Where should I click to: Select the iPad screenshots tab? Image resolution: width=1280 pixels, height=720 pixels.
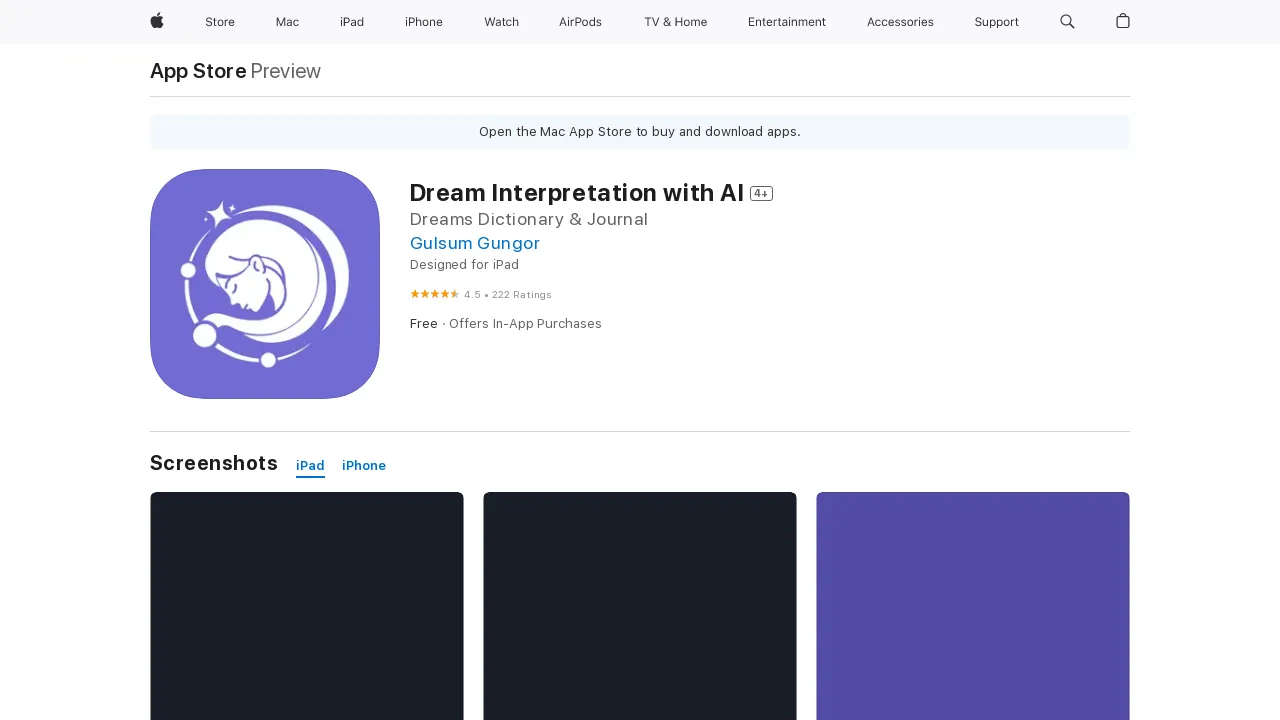tap(310, 465)
